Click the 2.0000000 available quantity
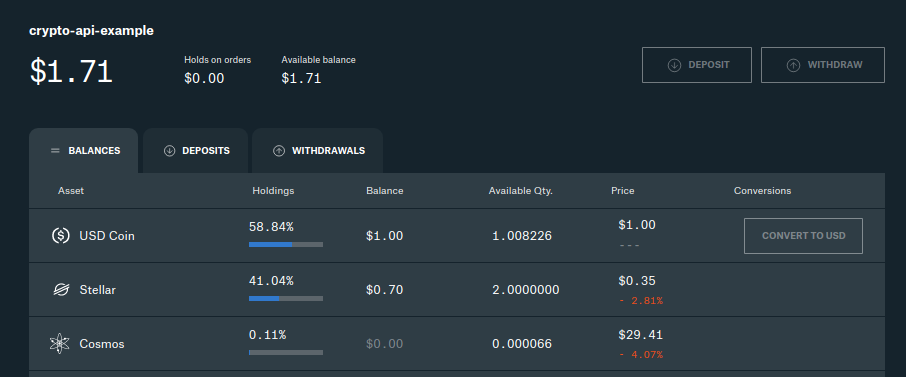 pos(526,290)
